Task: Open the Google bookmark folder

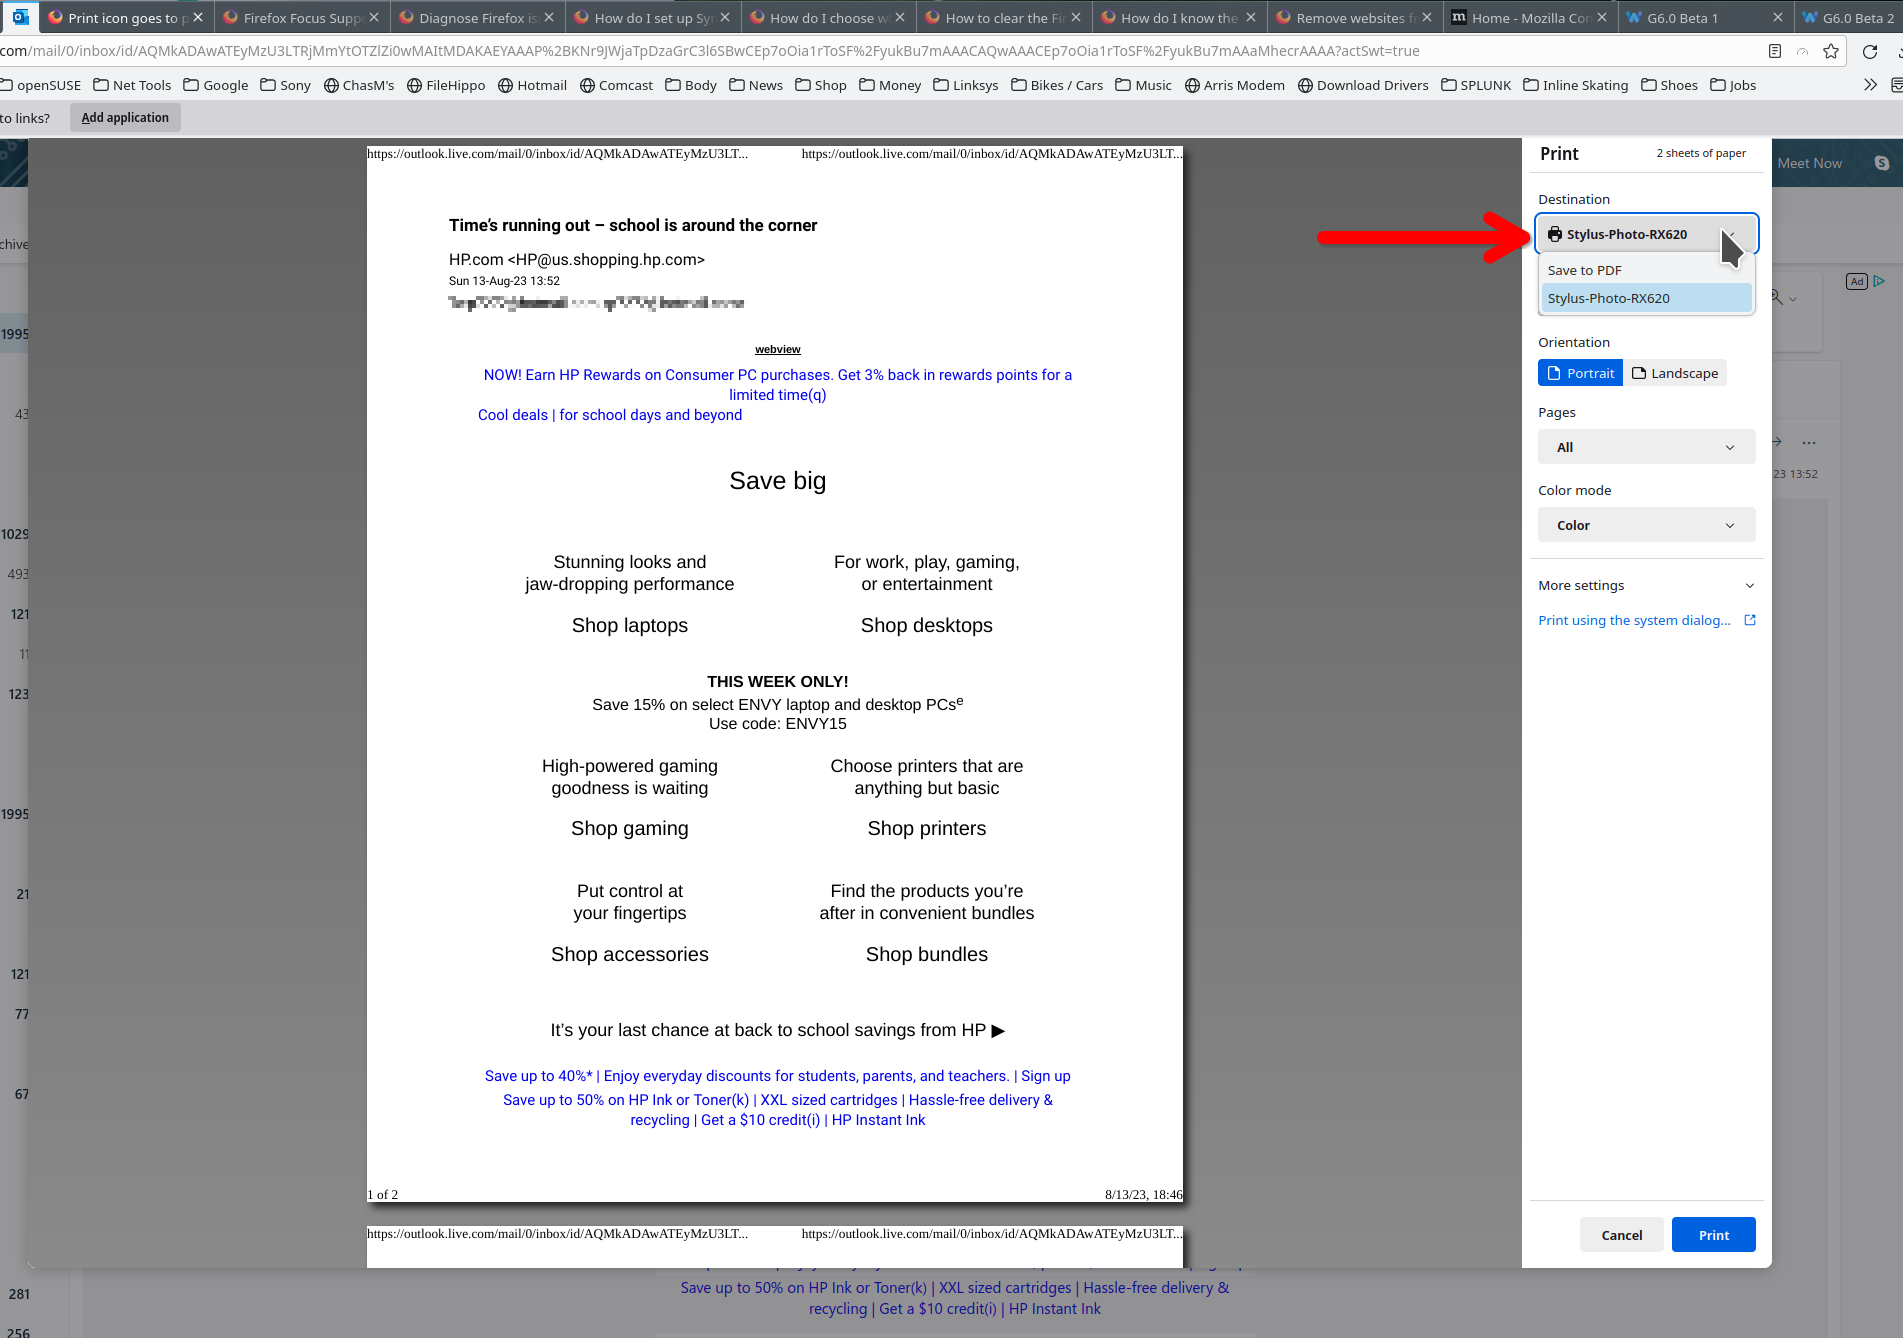Action: [216, 85]
